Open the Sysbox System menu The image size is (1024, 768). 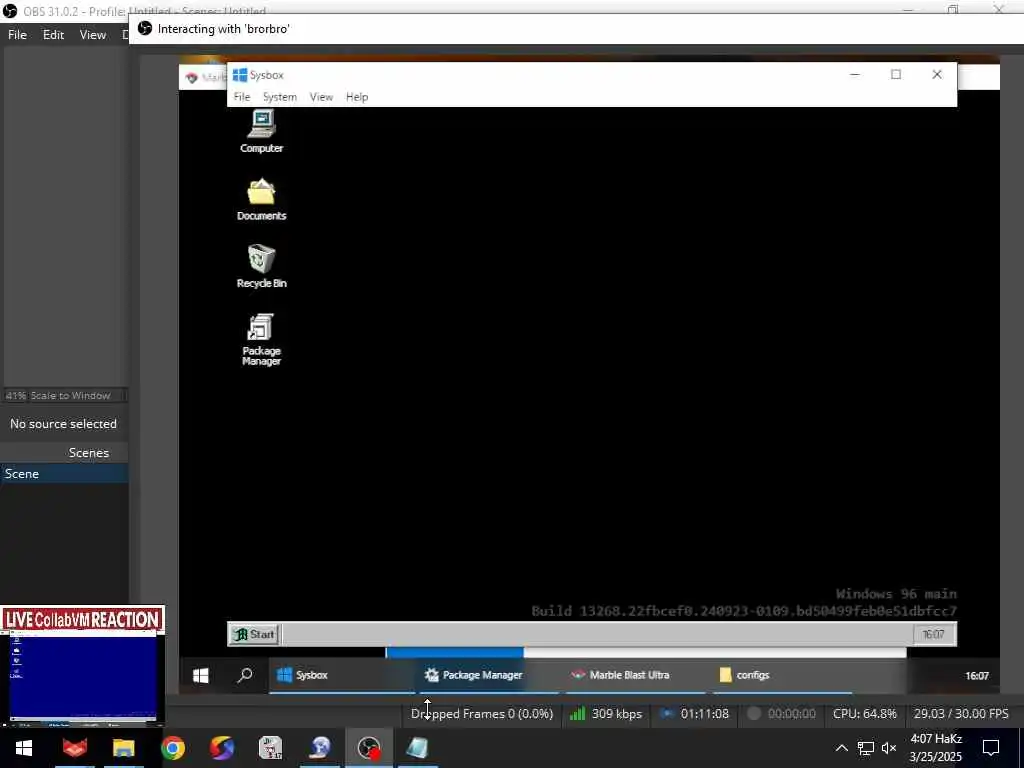[x=280, y=97]
